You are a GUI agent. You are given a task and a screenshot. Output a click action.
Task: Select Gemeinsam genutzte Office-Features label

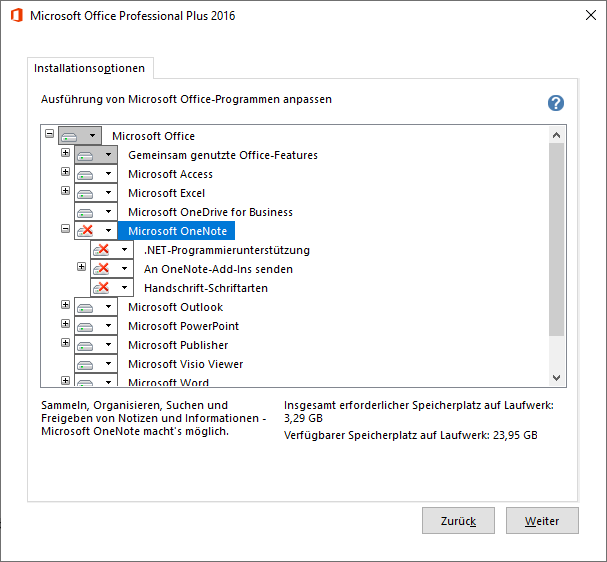pos(223,155)
